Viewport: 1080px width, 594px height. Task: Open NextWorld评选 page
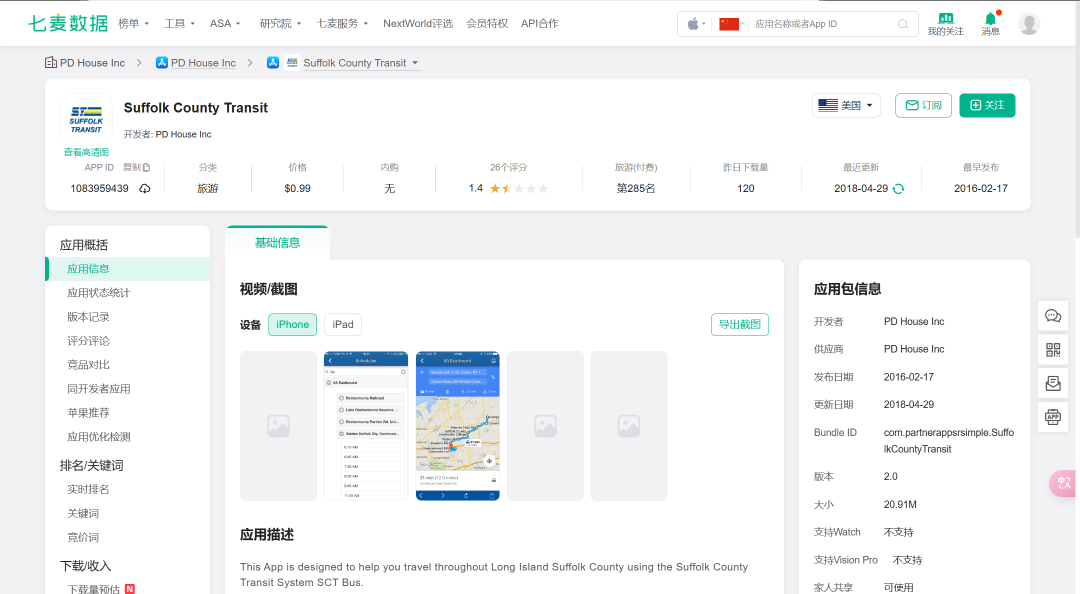418,23
